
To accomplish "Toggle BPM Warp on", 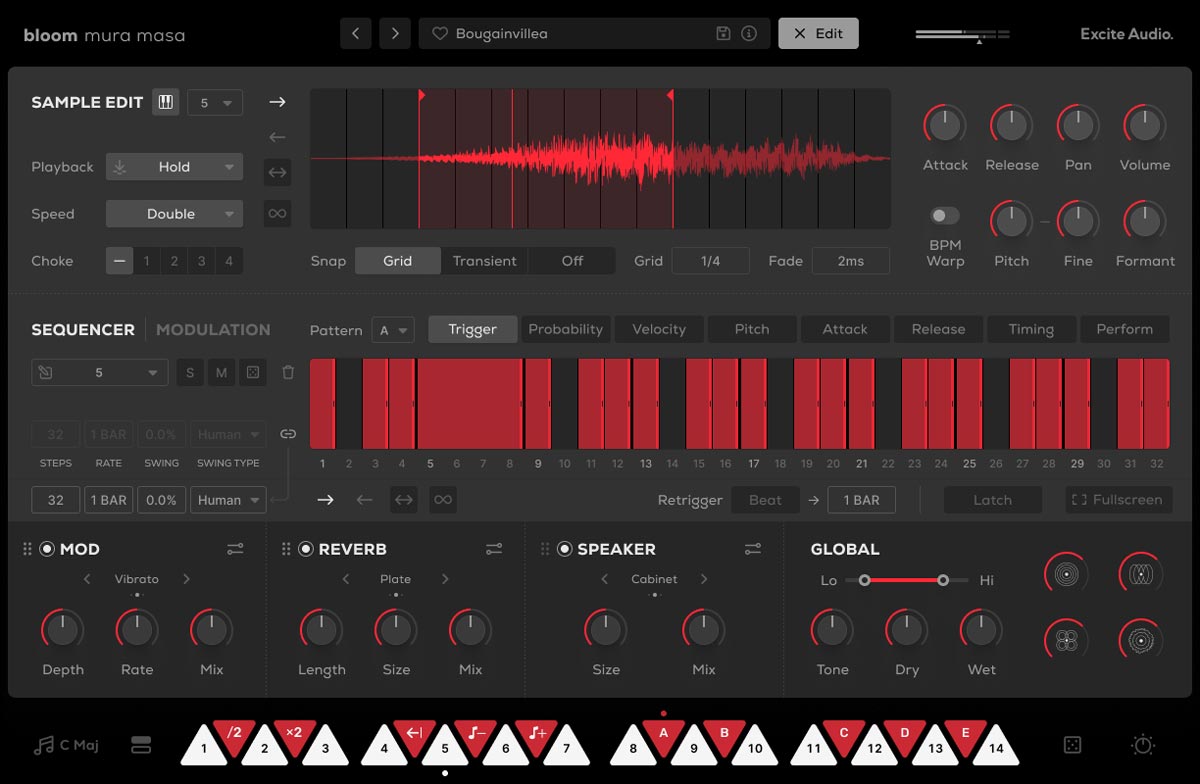I will (944, 214).
